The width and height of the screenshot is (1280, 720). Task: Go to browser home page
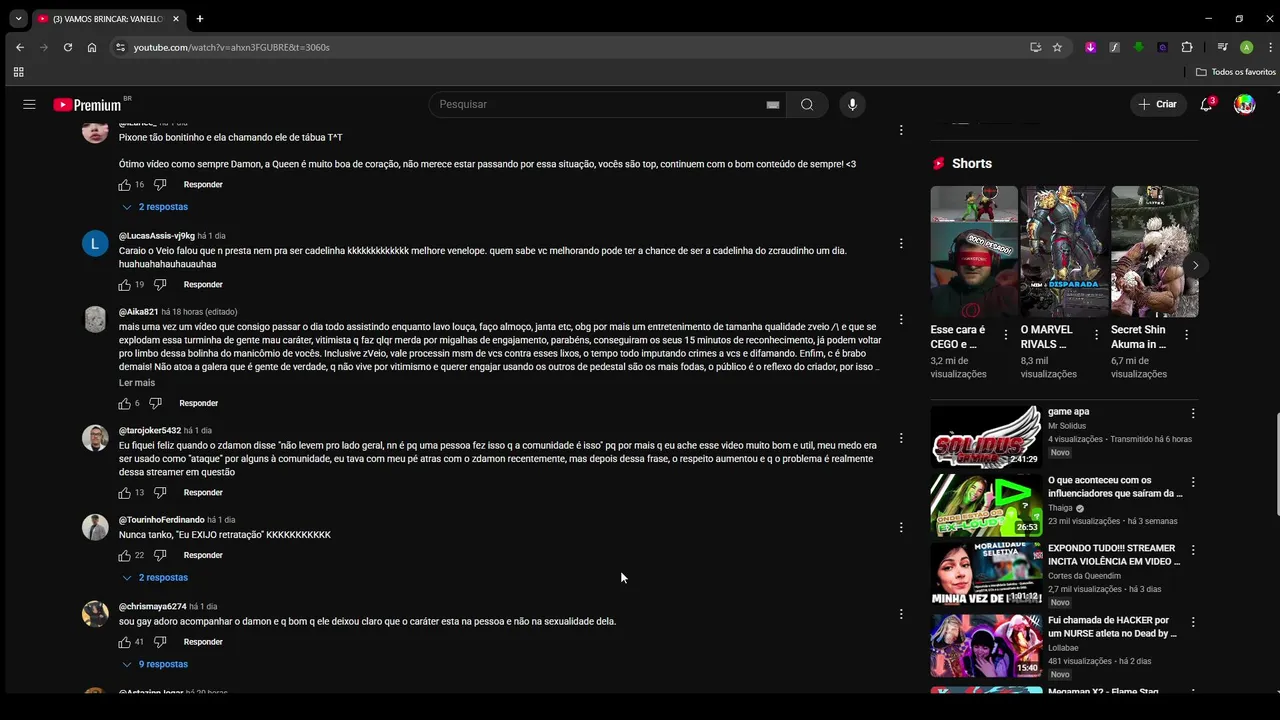coord(92,47)
